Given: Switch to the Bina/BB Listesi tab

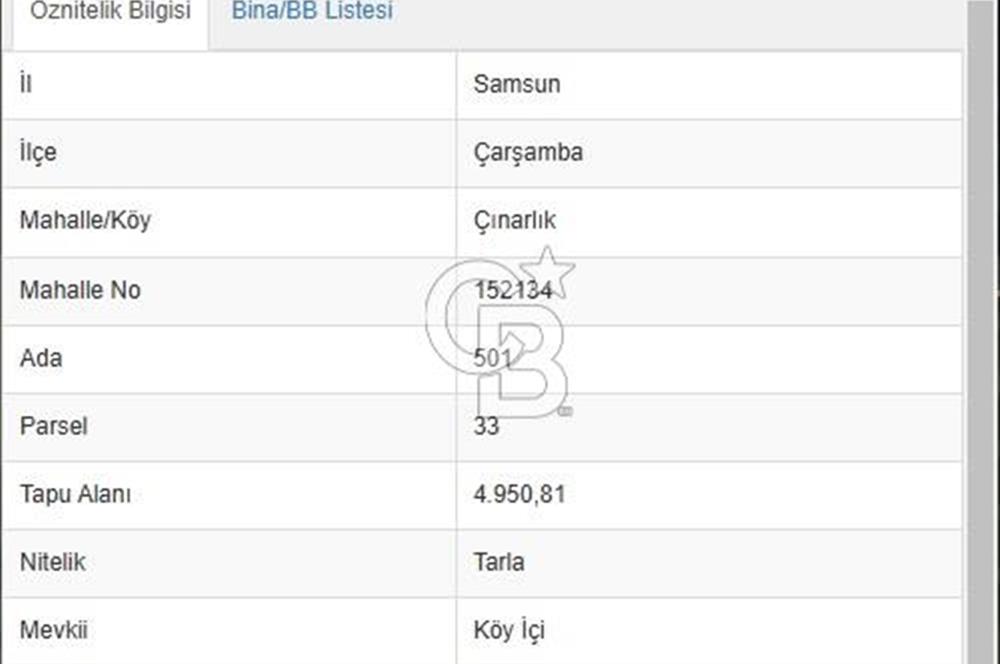Looking at the screenshot, I should [x=312, y=11].
